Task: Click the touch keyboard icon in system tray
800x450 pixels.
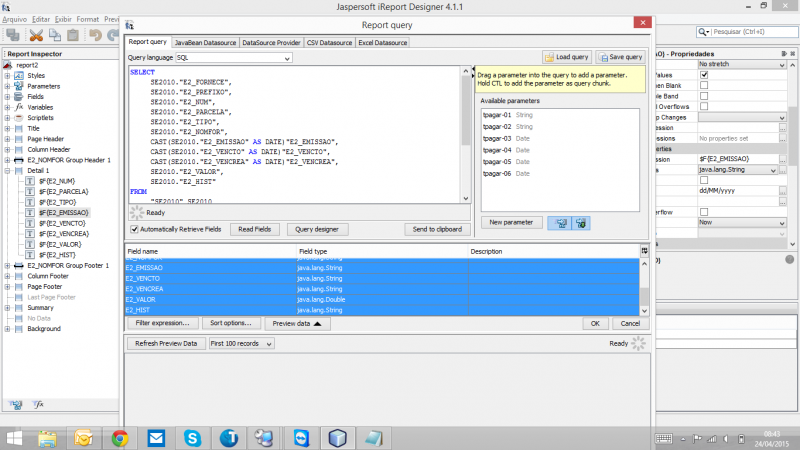Action: click(x=663, y=439)
